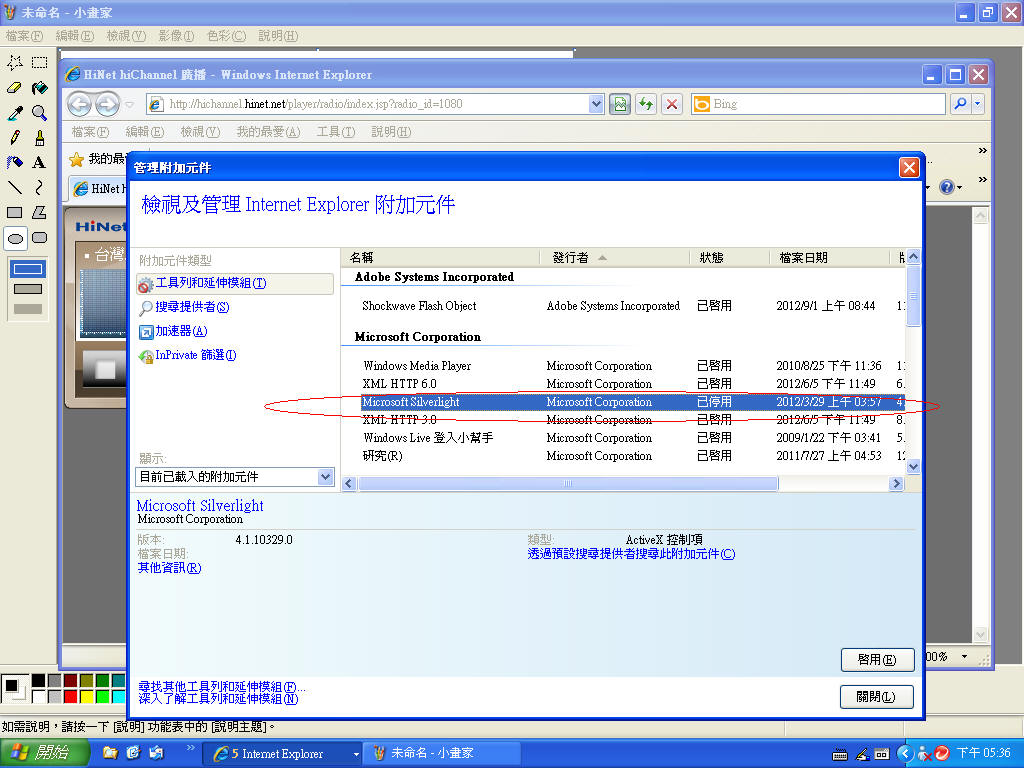1024x768 pixels.
Task: Open the 顯示 combo box 目前已載入的附加元件
Action: 235,477
